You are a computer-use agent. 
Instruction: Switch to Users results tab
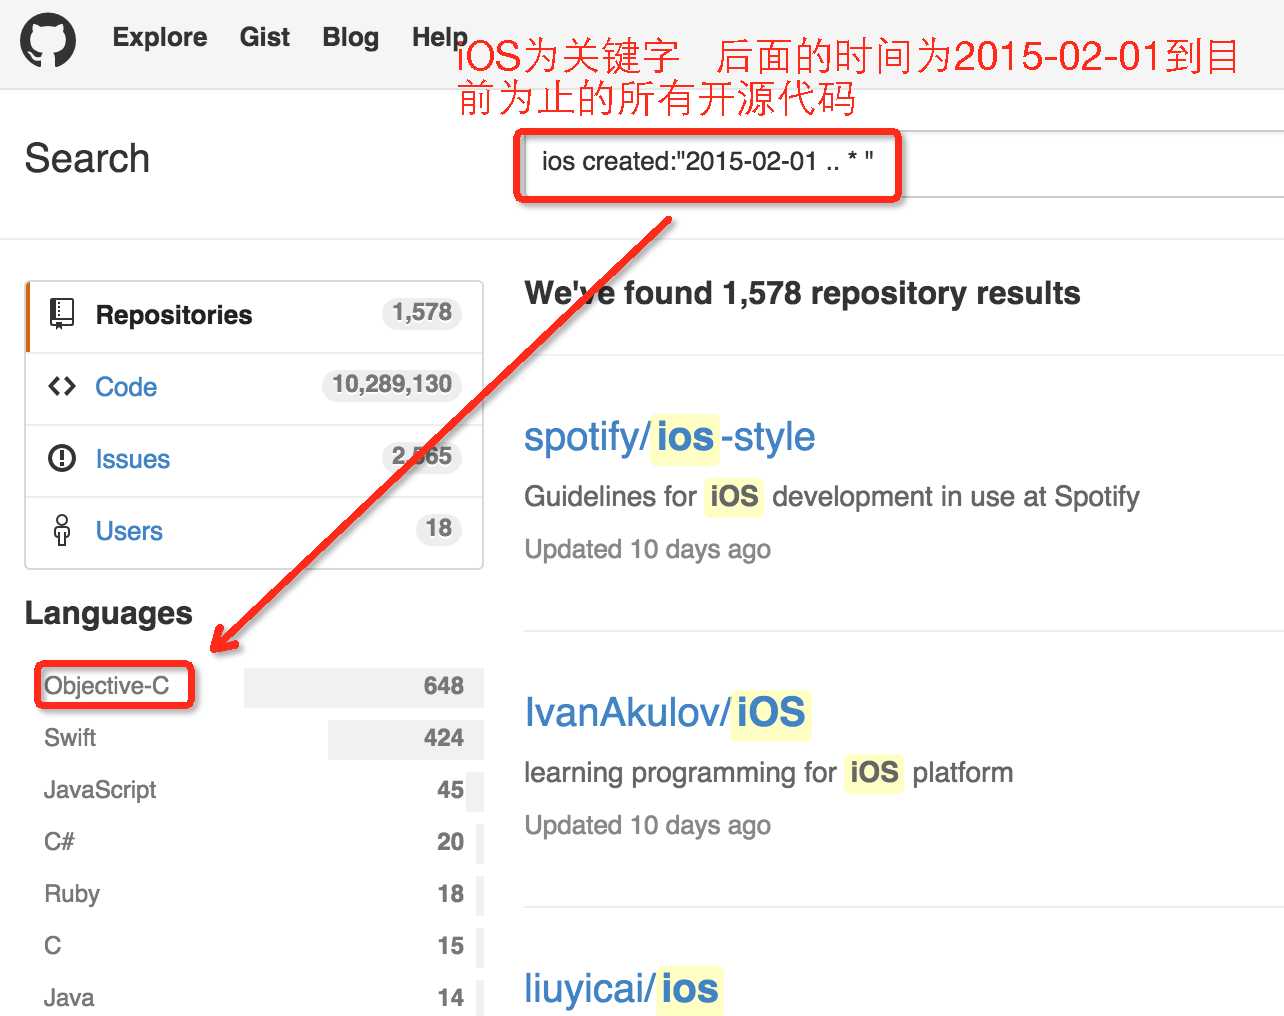click(x=254, y=532)
